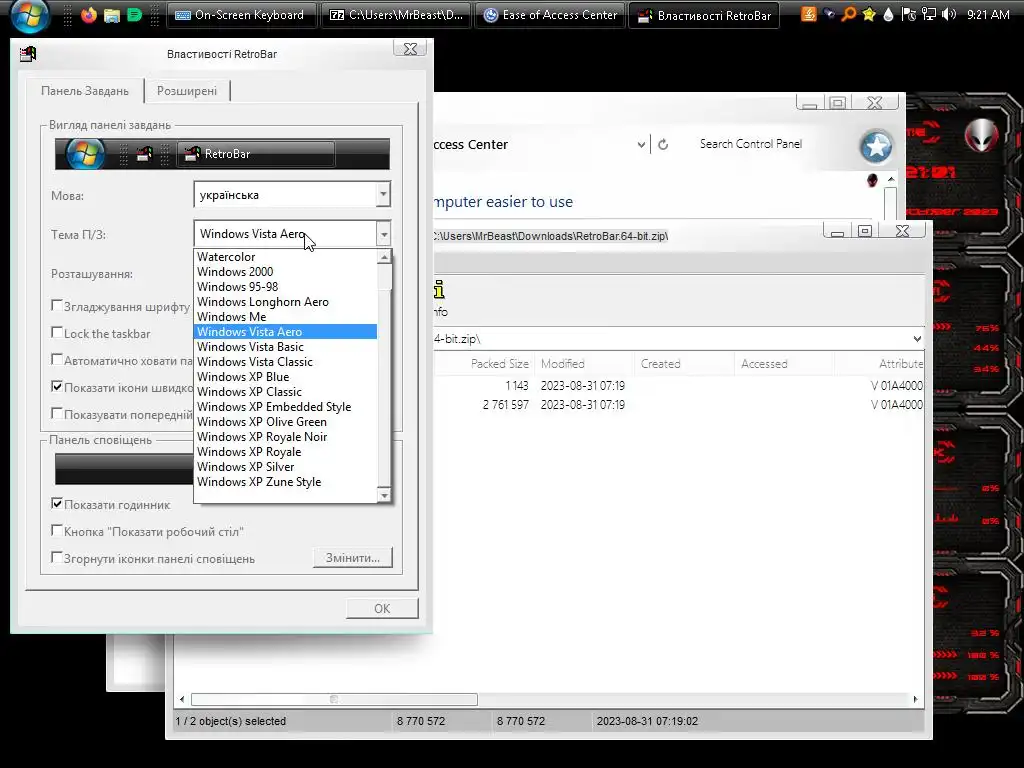Open address history dropdown in Ease of Access
The image size is (1024, 768).
point(641,144)
